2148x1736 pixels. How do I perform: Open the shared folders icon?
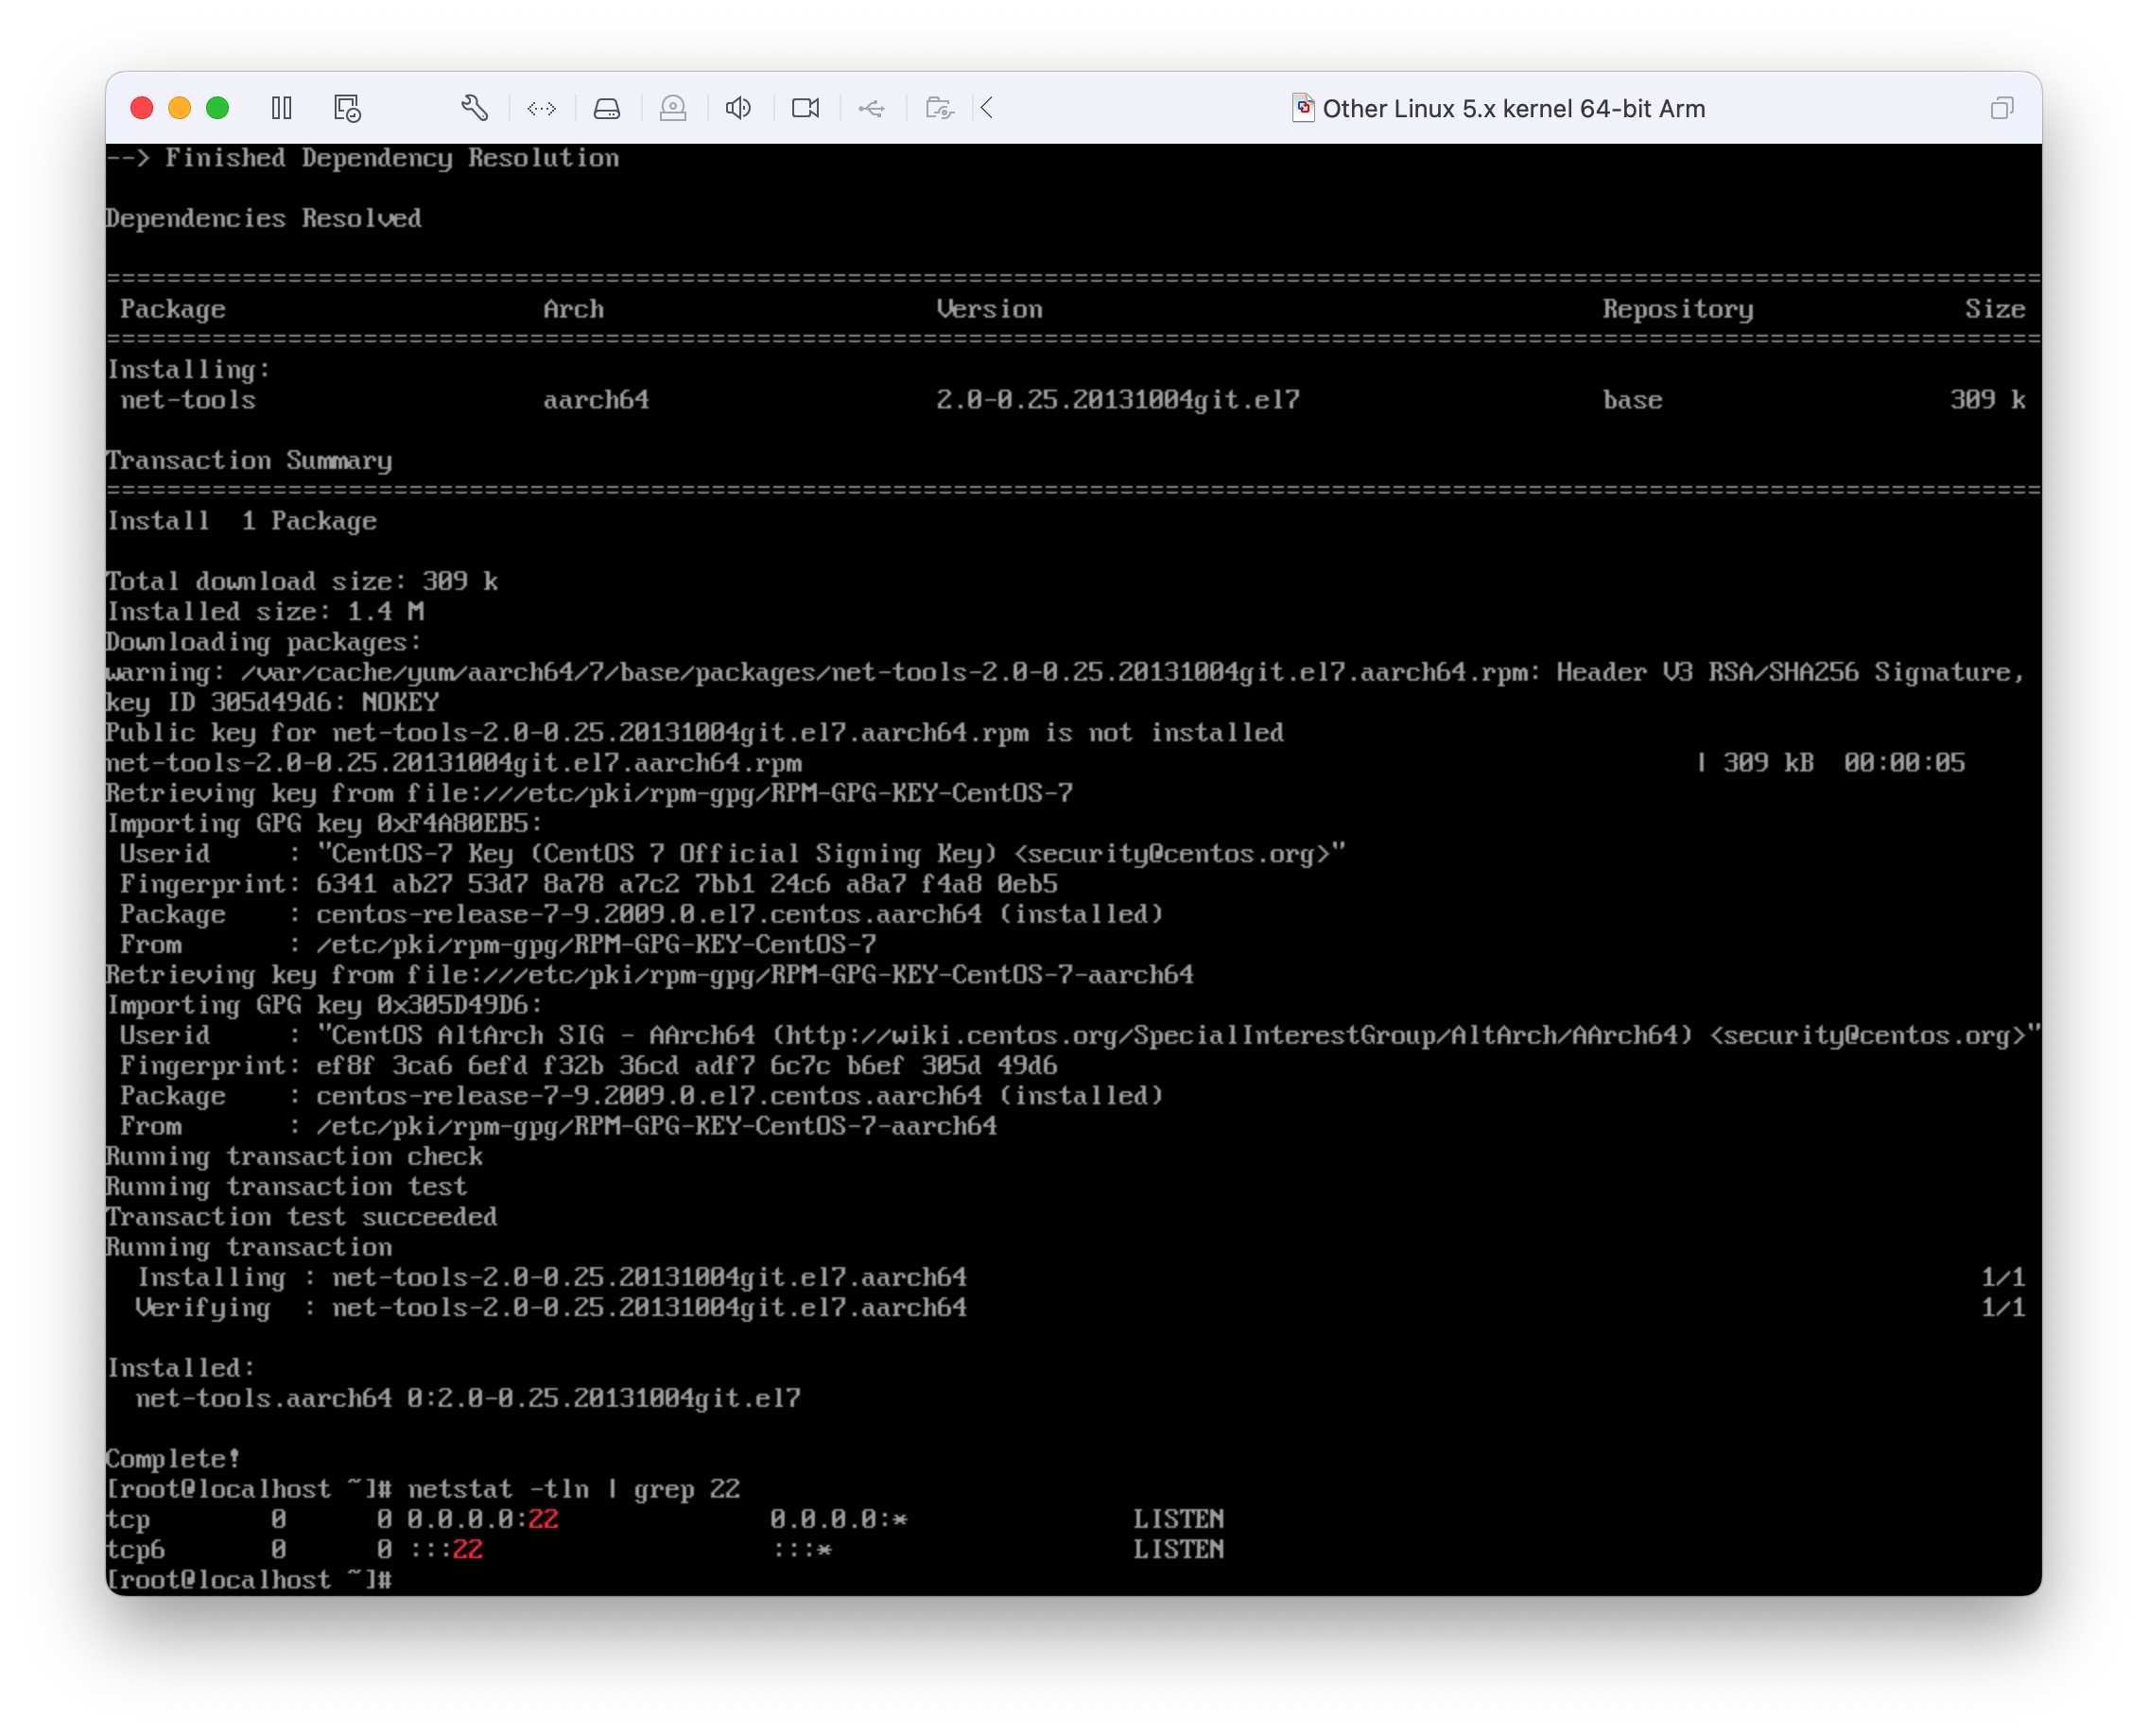(939, 108)
